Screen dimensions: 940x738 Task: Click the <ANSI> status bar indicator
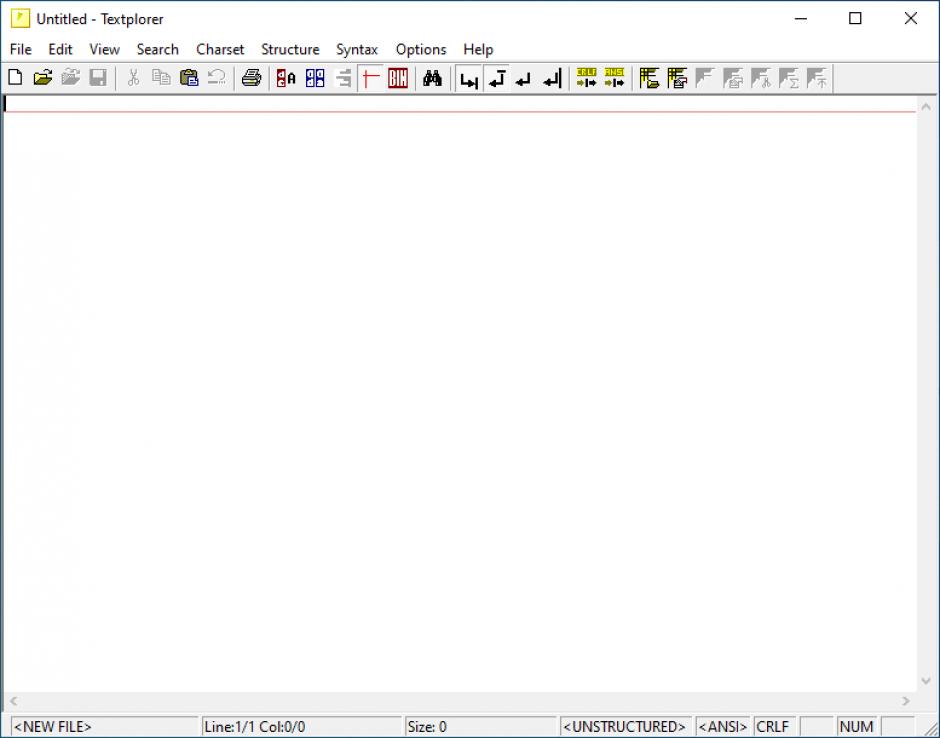(723, 727)
